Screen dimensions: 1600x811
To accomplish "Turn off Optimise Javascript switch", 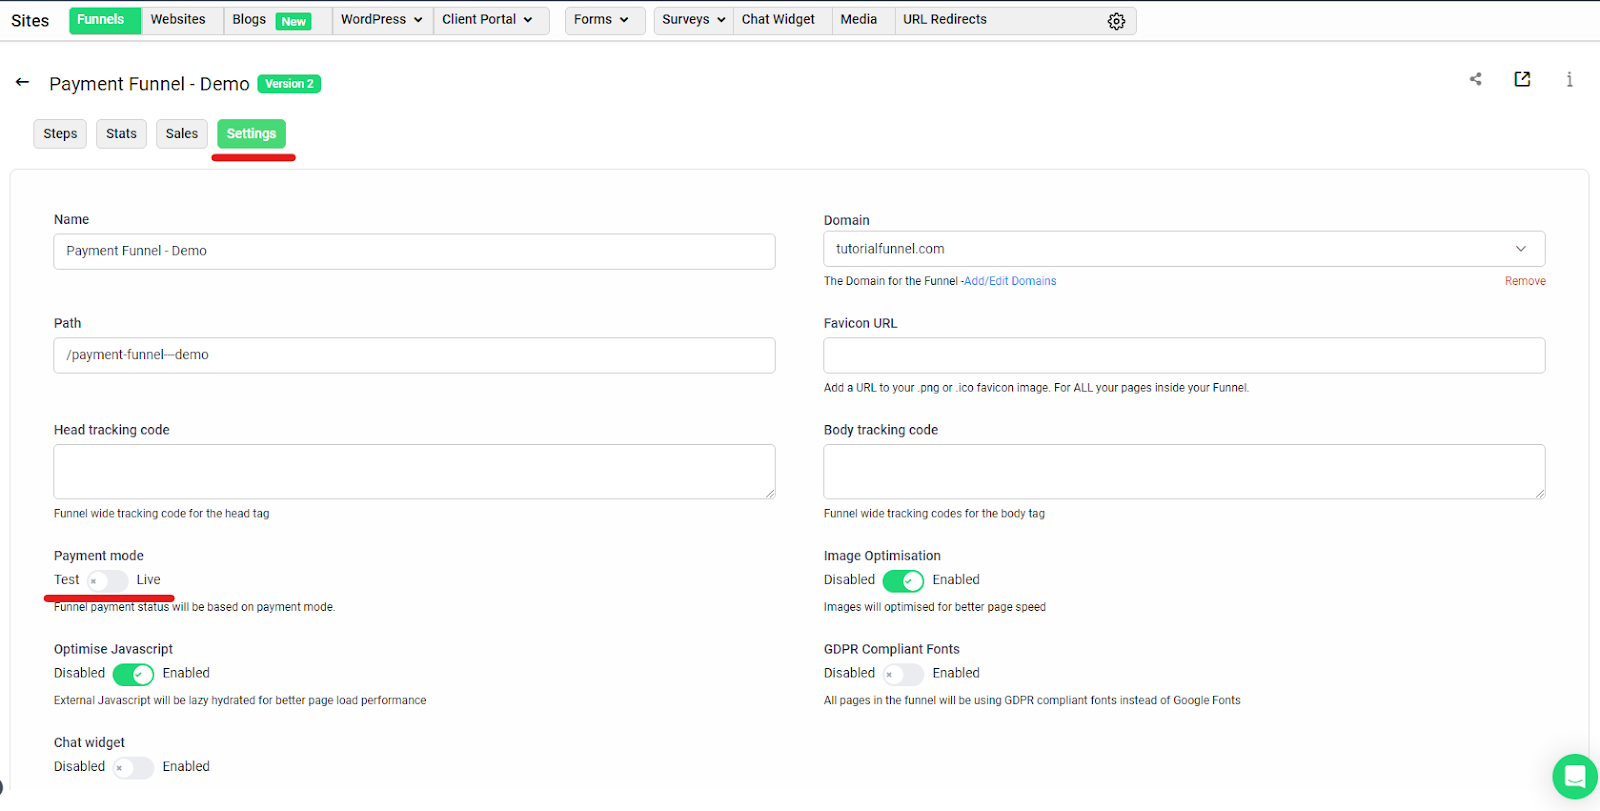I will pos(133,674).
